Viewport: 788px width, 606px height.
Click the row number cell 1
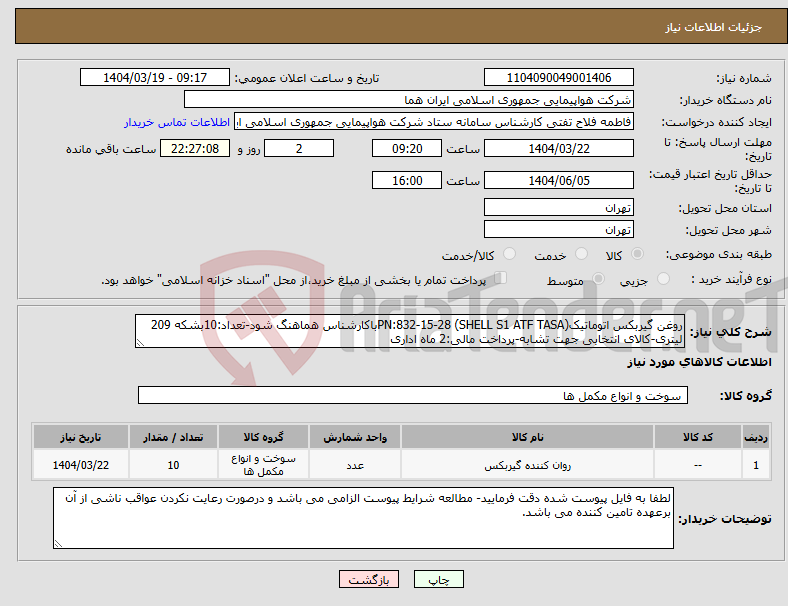click(755, 465)
